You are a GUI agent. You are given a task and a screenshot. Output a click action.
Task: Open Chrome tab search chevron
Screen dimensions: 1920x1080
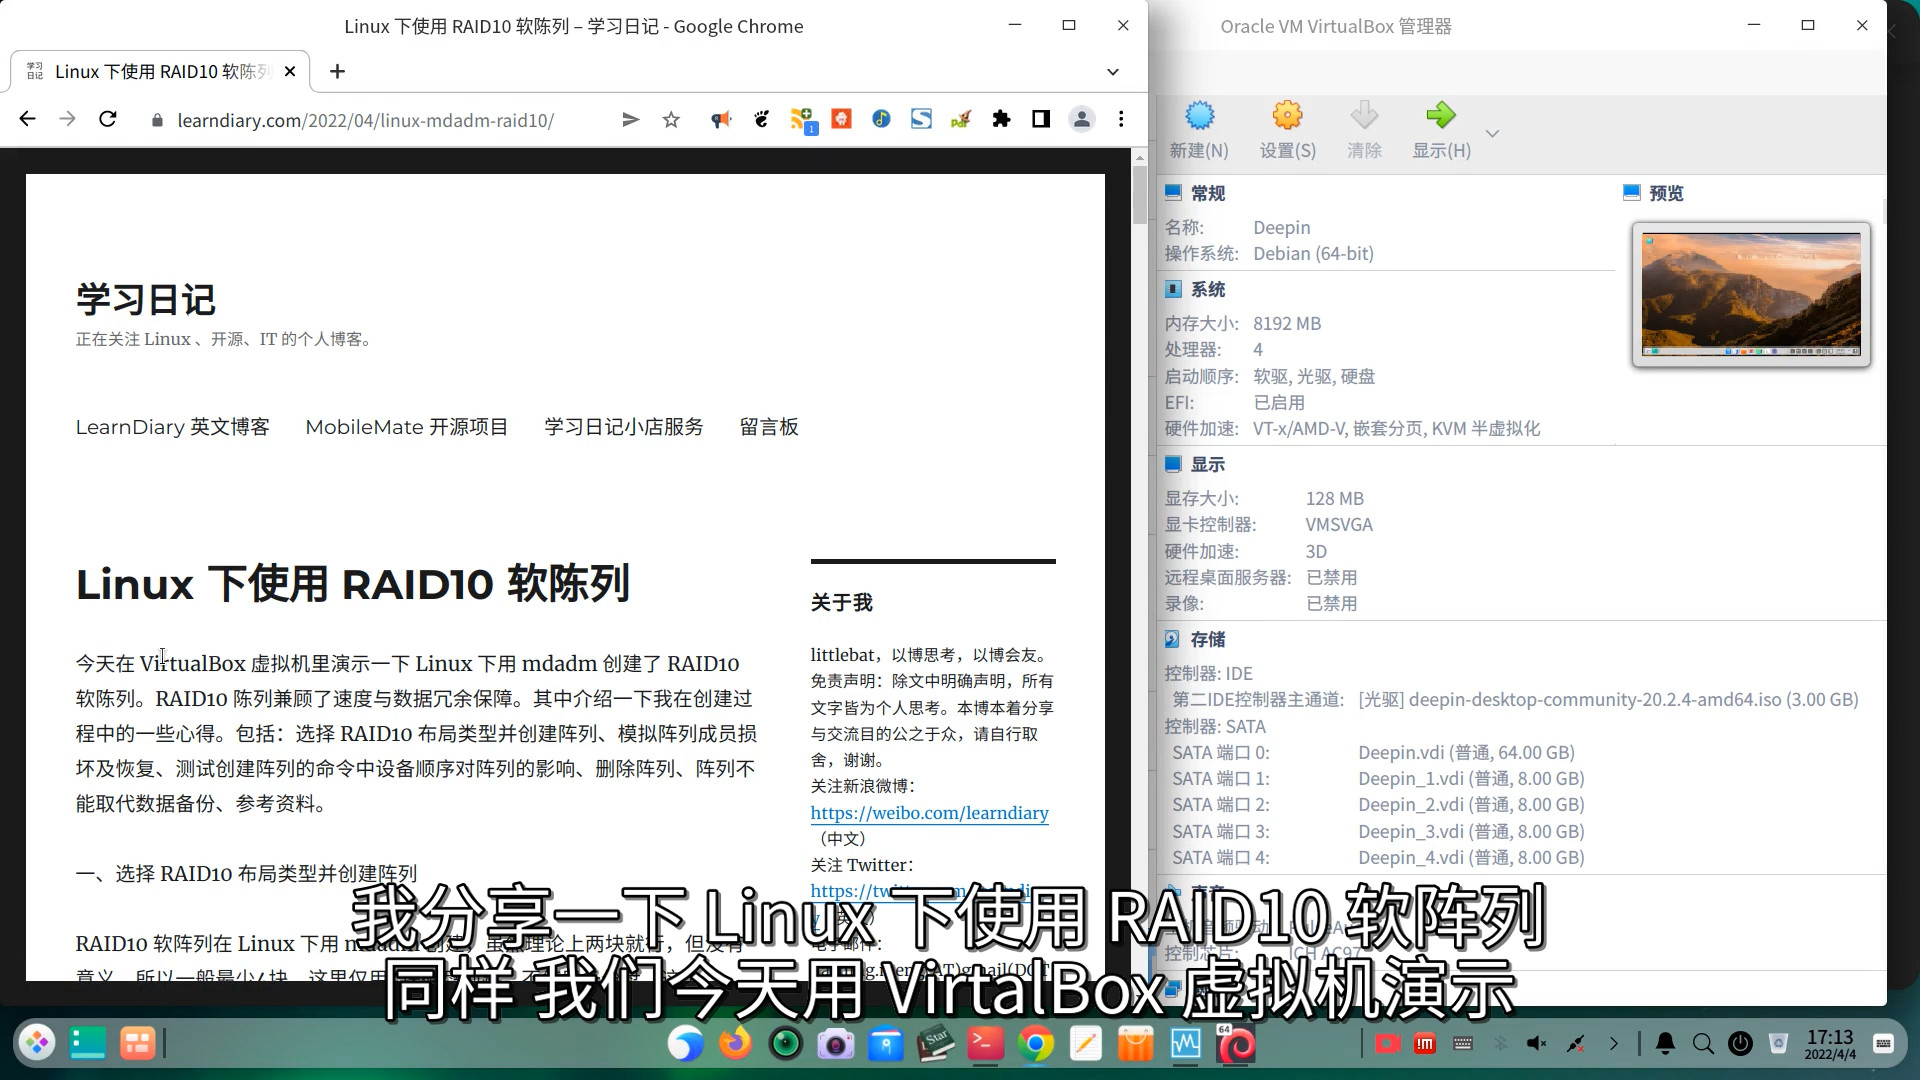coord(1113,72)
